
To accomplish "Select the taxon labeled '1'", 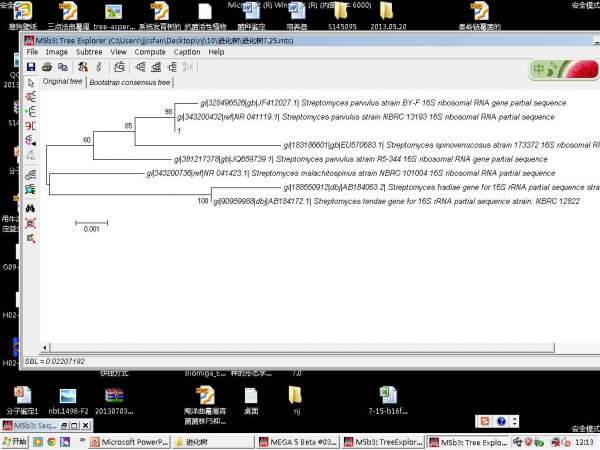I will click(x=179, y=130).
